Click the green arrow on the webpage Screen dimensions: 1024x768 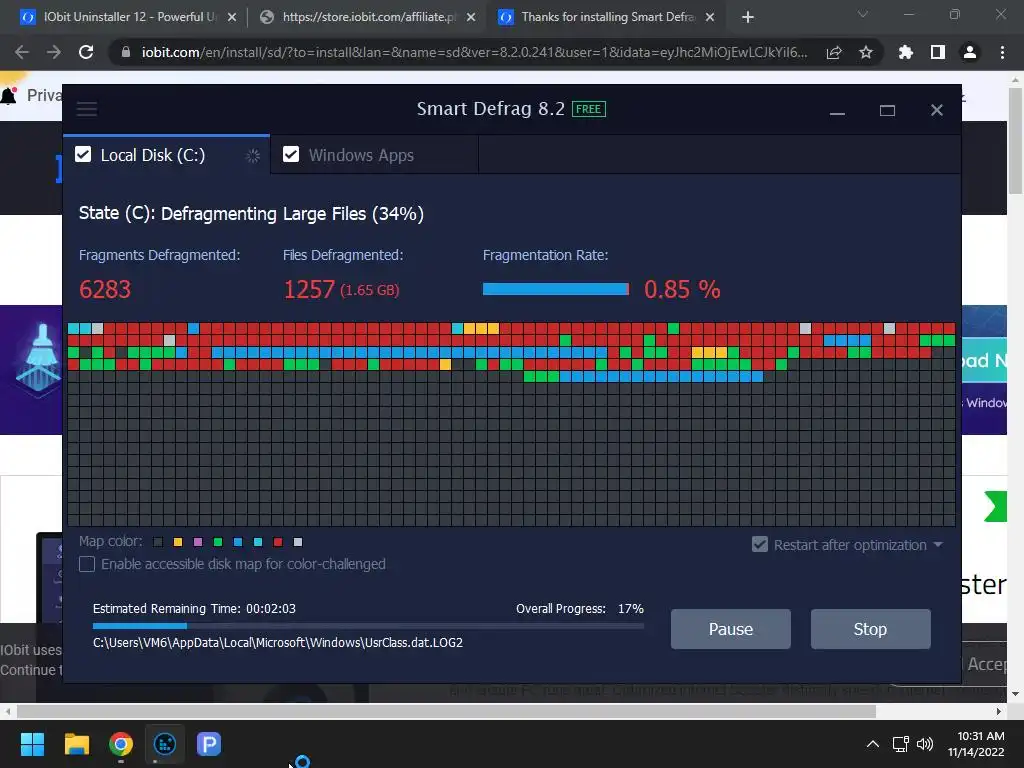[995, 506]
